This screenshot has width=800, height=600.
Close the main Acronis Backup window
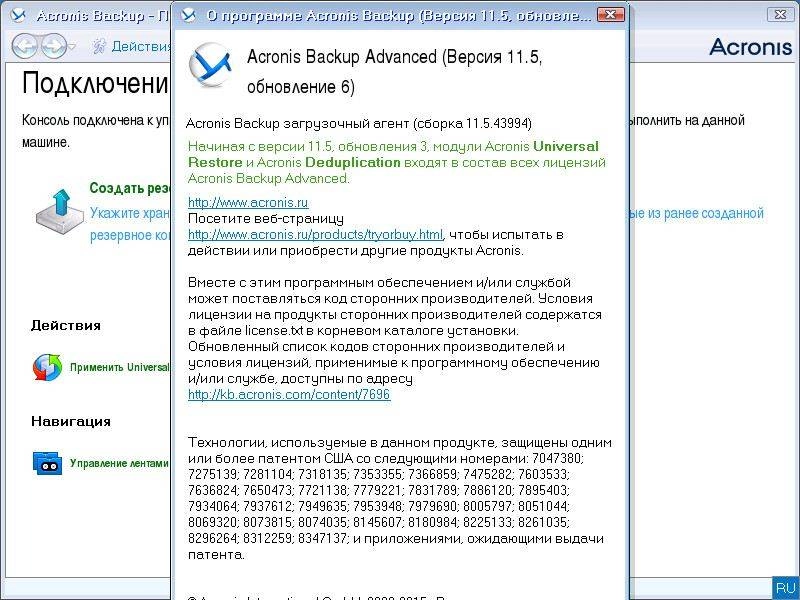pos(781,15)
